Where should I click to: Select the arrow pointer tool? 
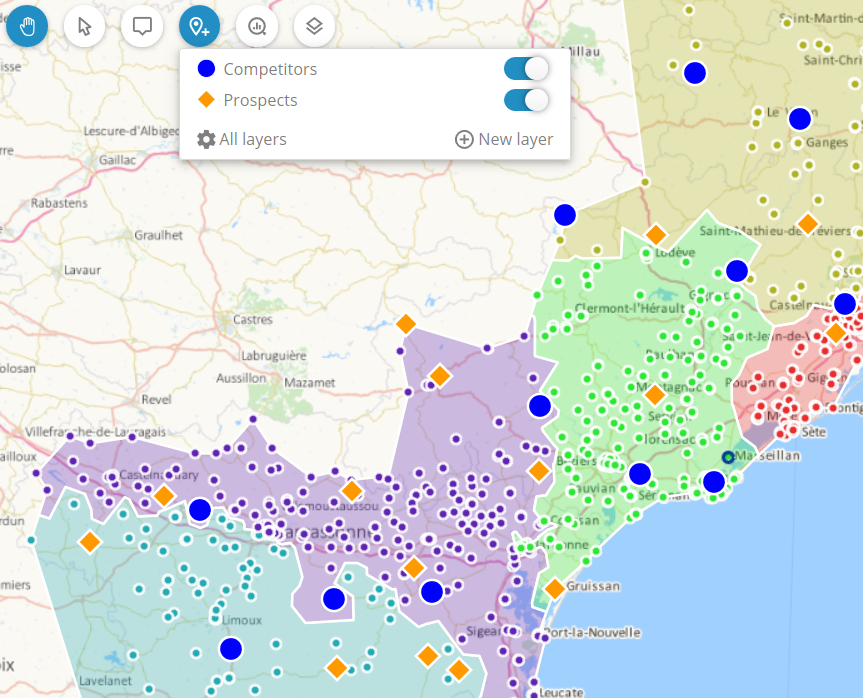pyautogui.click(x=85, y=27)
